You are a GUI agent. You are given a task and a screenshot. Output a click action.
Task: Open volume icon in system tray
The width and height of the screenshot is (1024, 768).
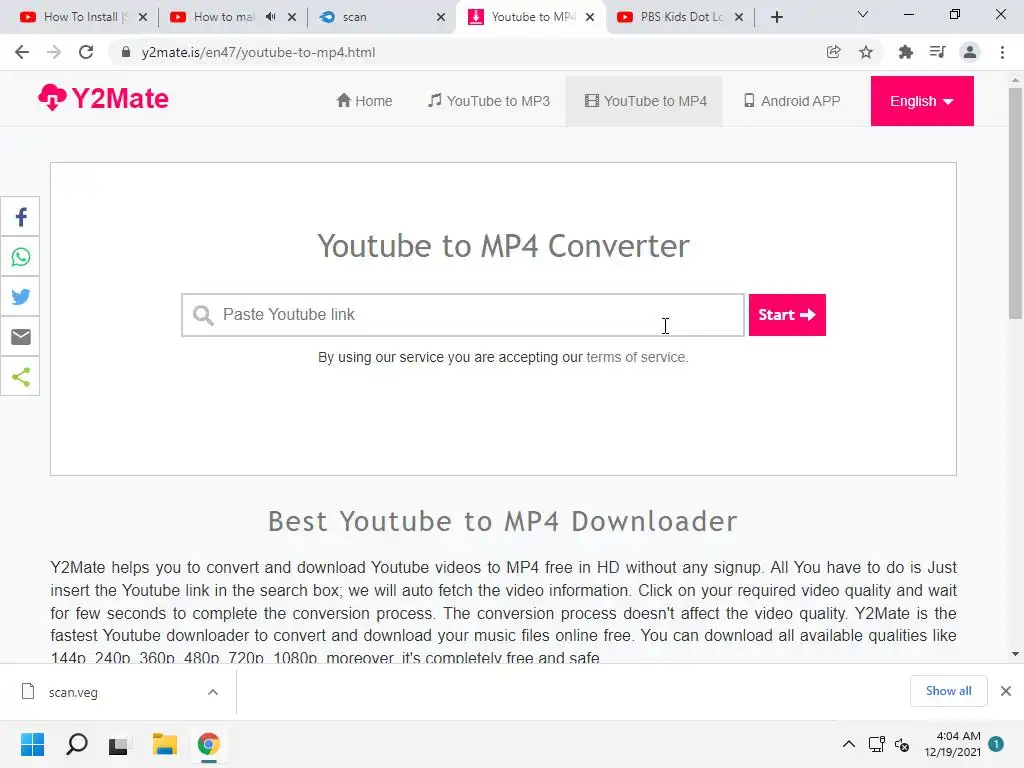pos(902,744)
